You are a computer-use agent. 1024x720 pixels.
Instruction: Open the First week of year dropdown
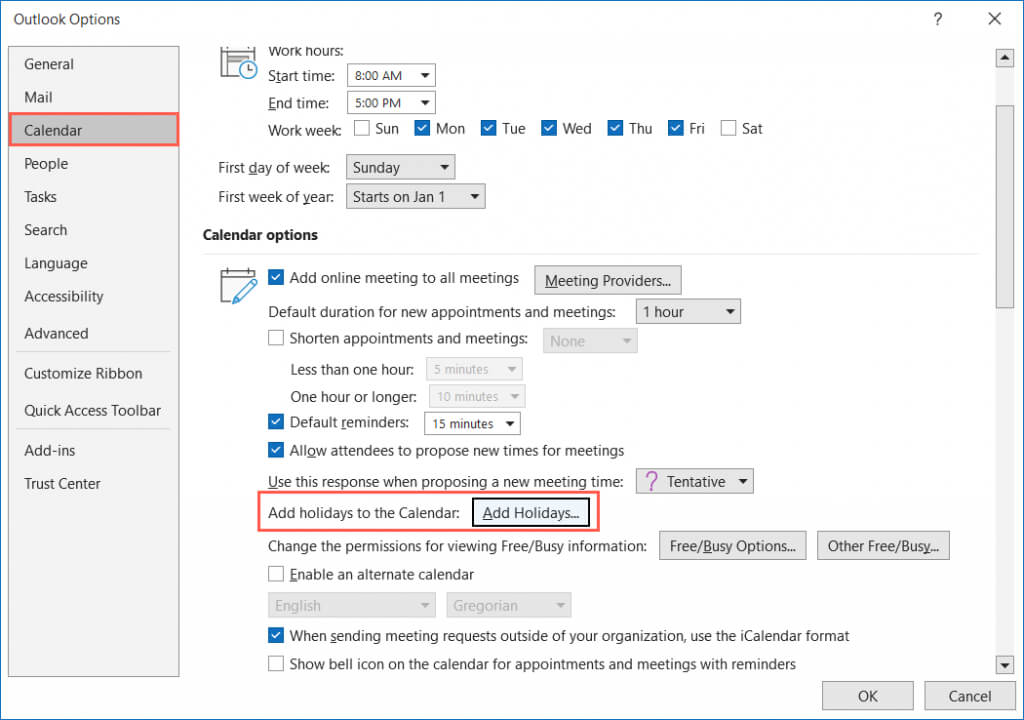pos(415,197)
